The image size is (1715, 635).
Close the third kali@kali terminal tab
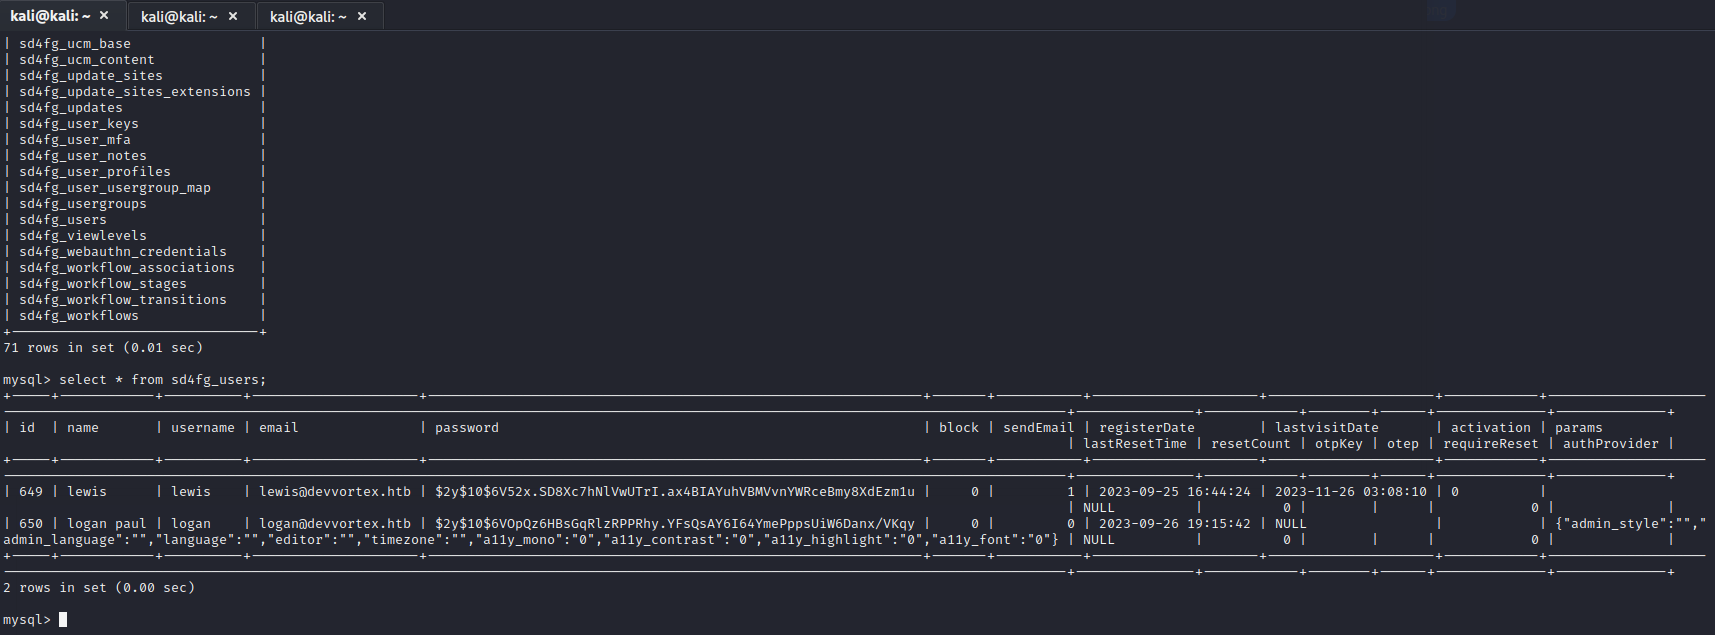pos(362,16)
